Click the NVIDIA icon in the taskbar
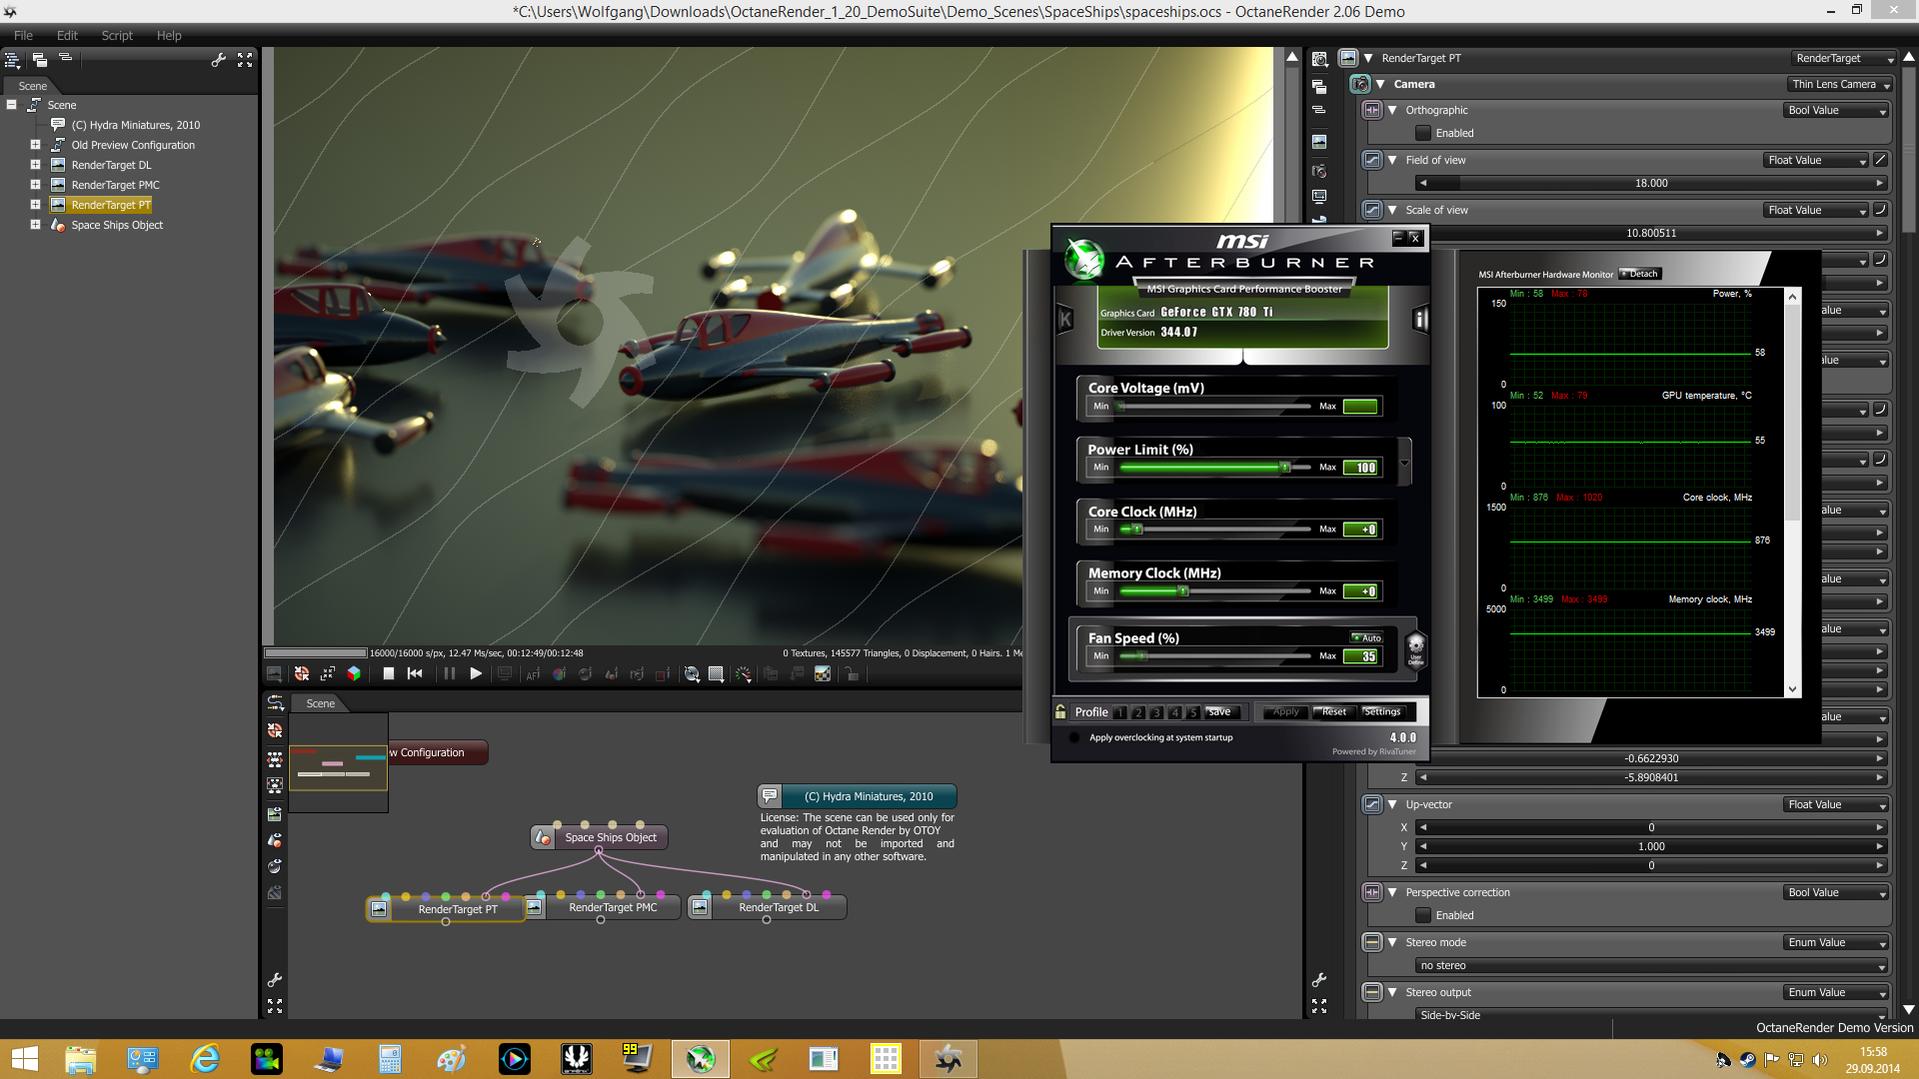The image size is (1919, 1079). pos(762,1058)
